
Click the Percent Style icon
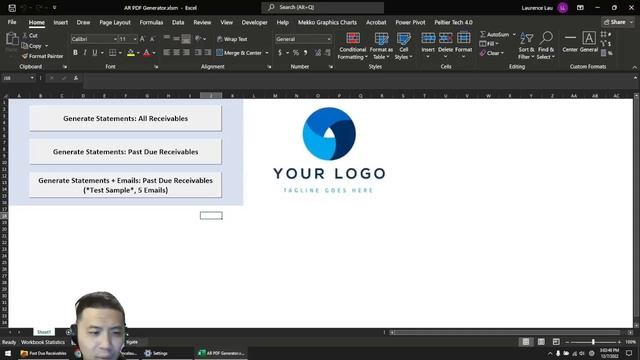(296, 53)
